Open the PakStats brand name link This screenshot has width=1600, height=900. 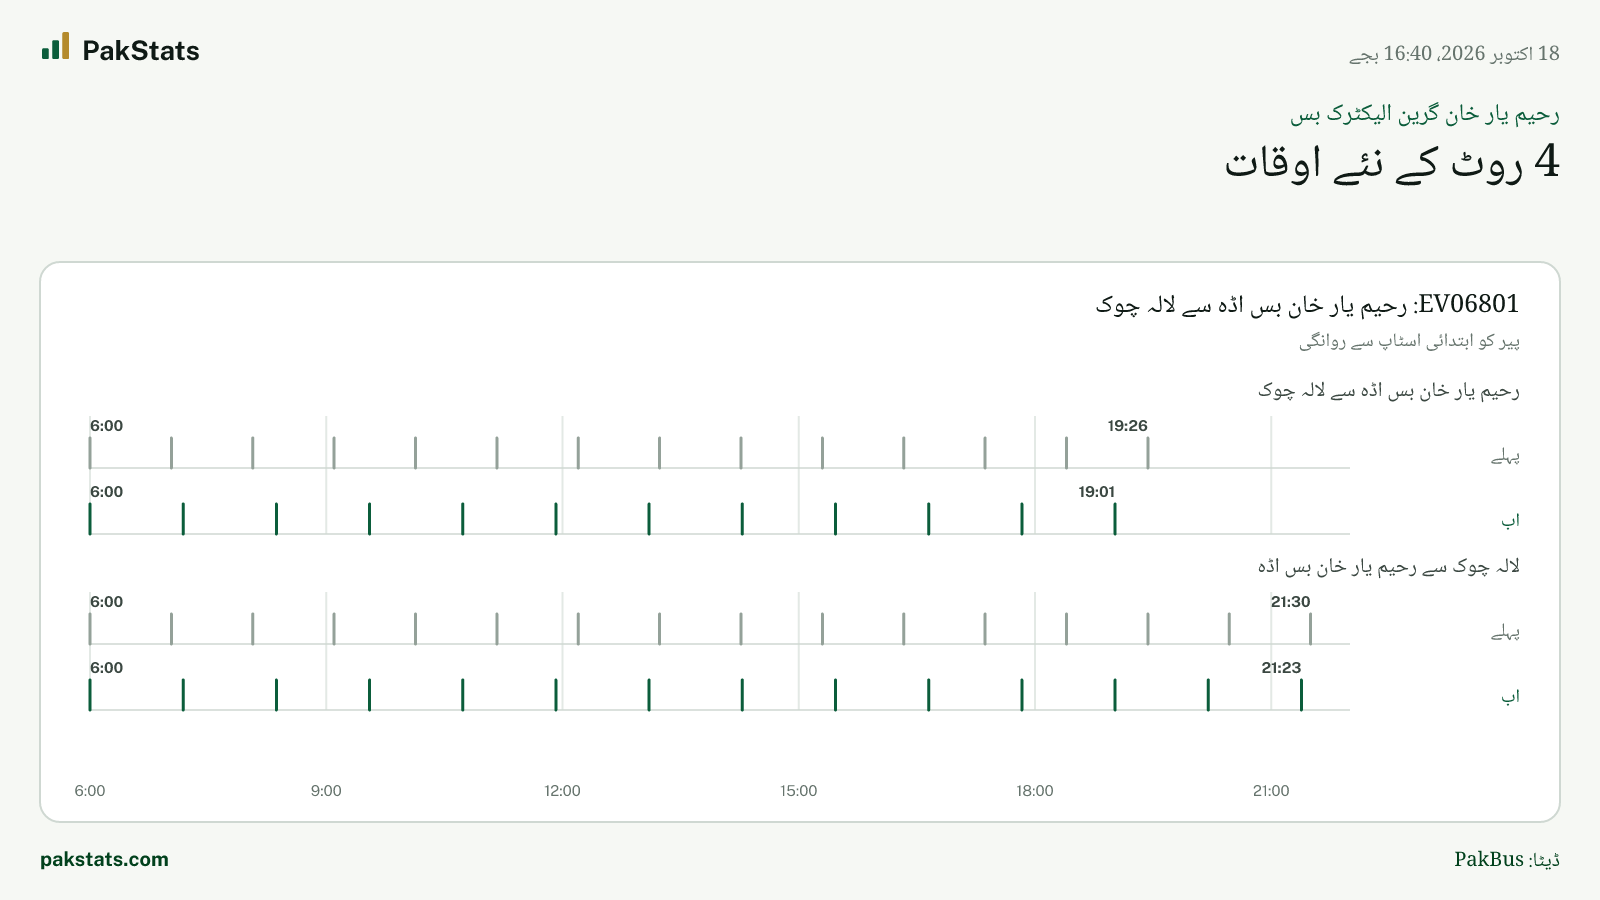pos(141,51)
